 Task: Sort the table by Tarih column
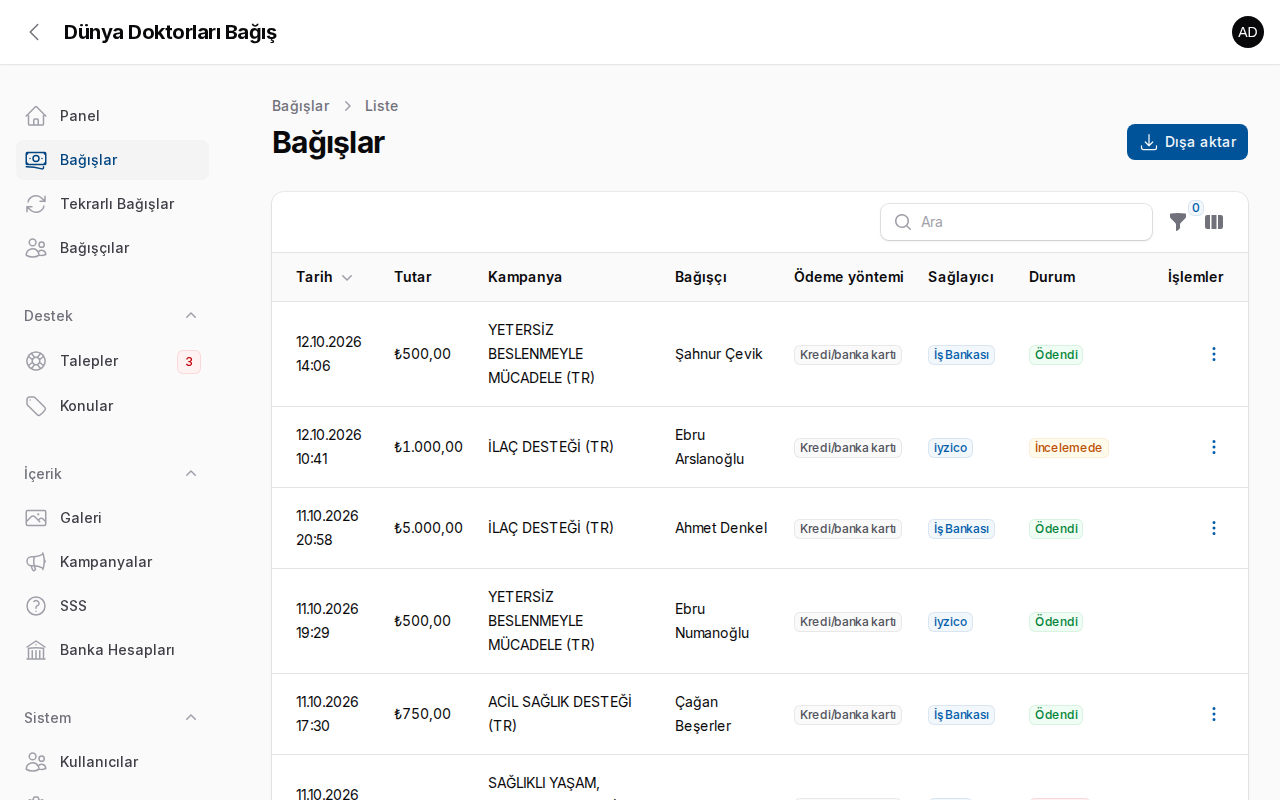click(x=324, y=277)
